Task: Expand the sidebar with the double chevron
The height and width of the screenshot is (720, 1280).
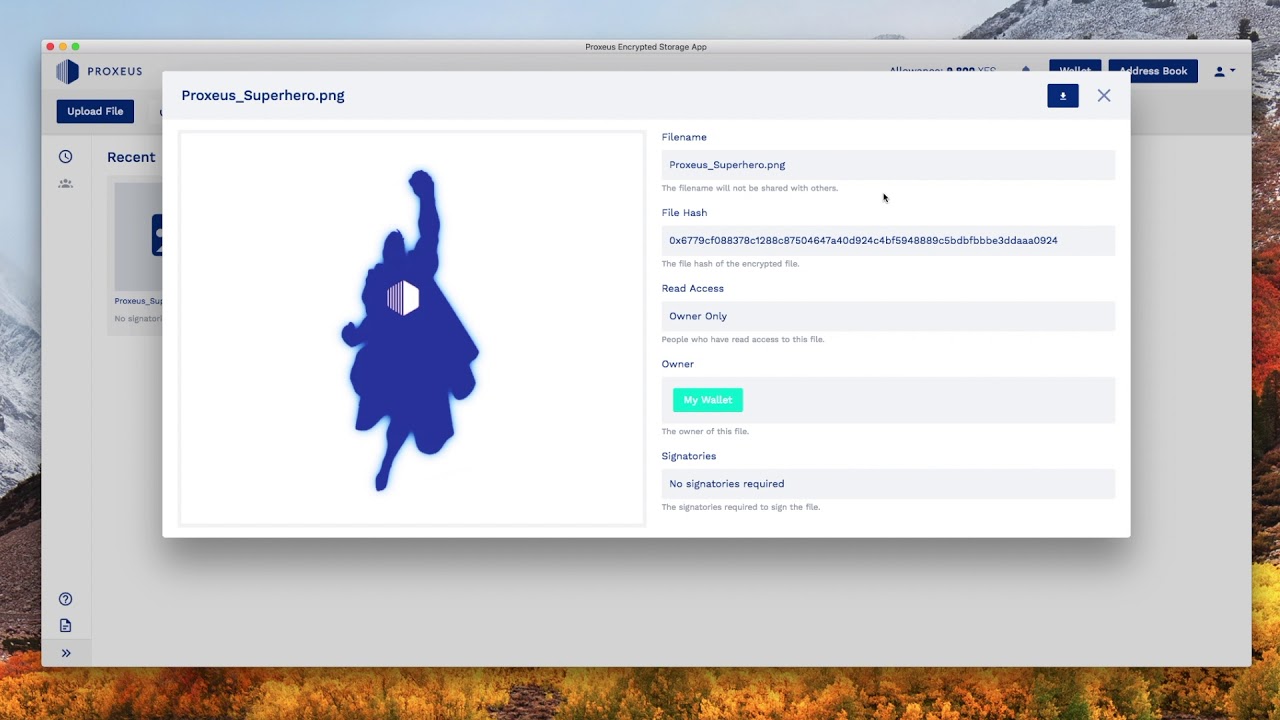Action: click(x=65, y=653)
